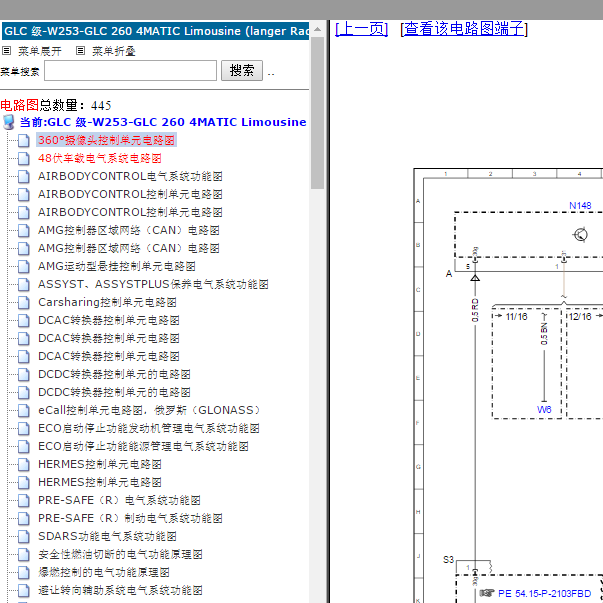Viewport: 603px width, 603px height.
Task: Open PRE-SAFE（R）电气系统功能图
Action: point(119,500)
